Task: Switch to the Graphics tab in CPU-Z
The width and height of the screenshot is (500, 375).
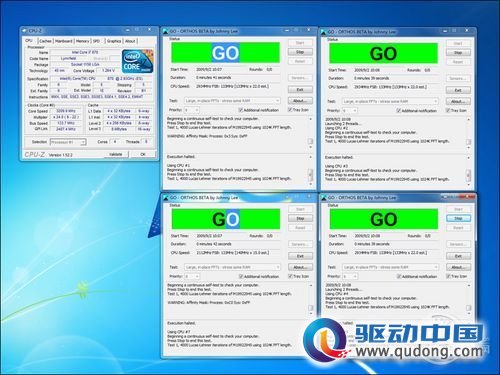Action: point(114,41)
